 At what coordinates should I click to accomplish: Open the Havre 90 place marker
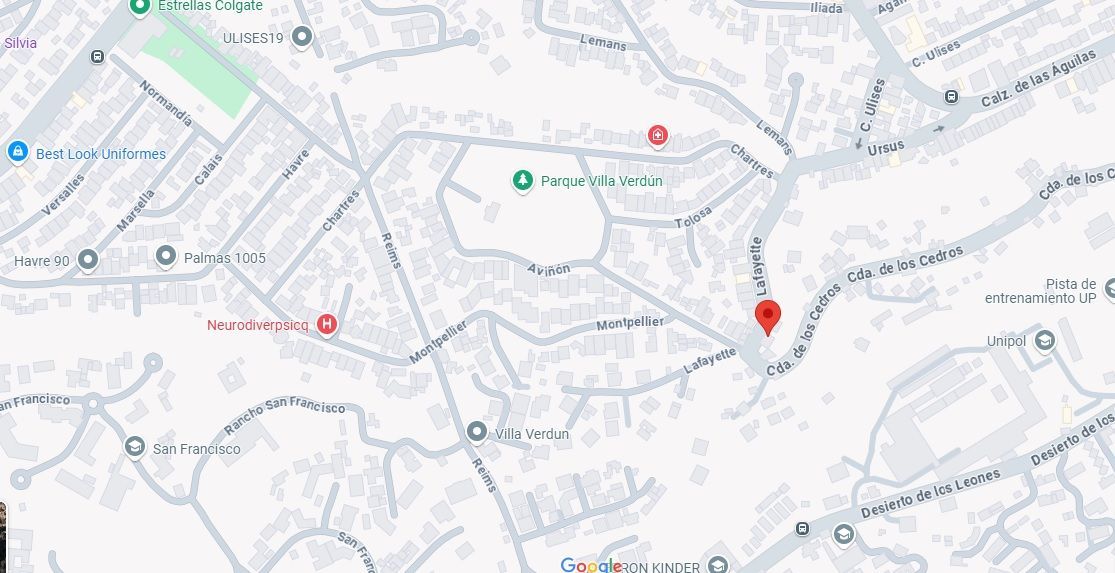coord(87,260)
